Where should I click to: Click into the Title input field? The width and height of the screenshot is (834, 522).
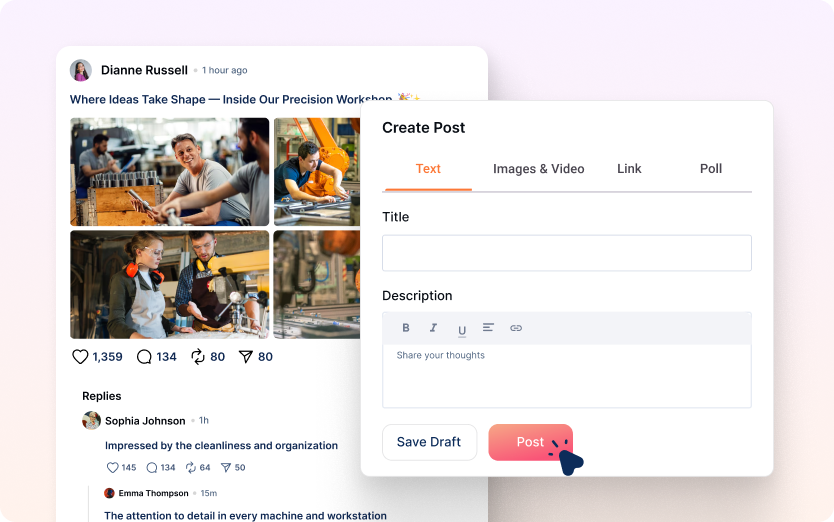click(566, 253)
